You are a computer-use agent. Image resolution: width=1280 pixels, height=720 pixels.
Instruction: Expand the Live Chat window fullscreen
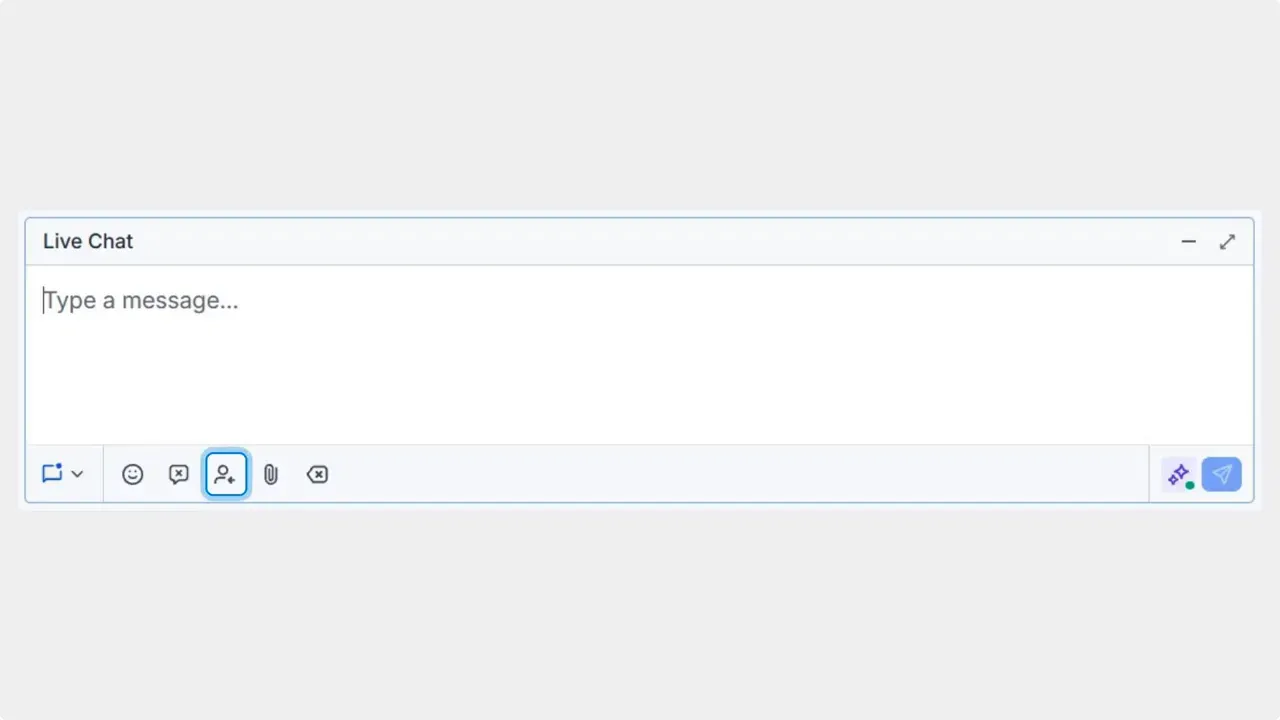1227,241
